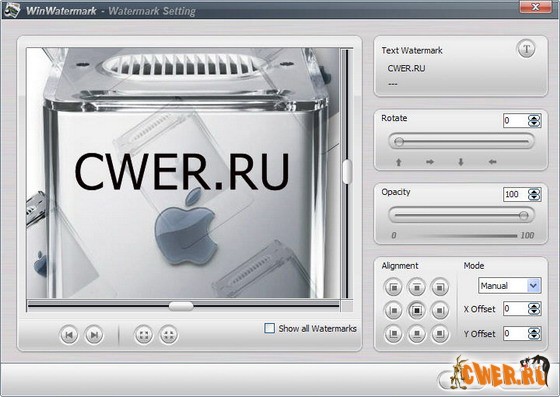Close the Watermark Setting window
The height and width of the screenshot is (397, 560).
535,6
